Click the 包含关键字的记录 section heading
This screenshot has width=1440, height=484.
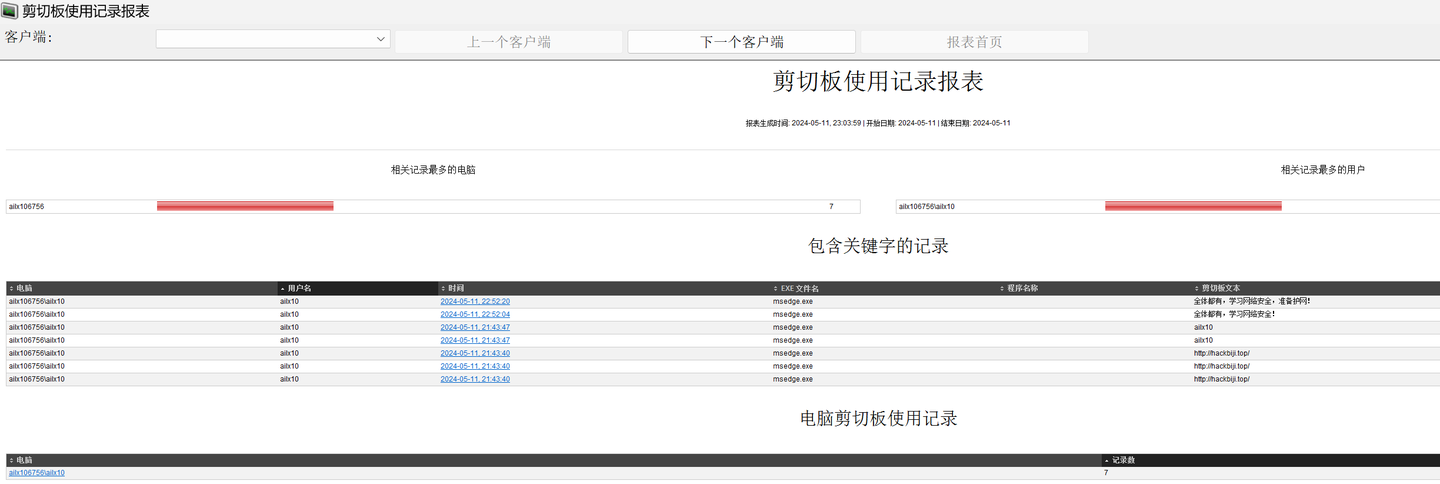coord(878,245)
